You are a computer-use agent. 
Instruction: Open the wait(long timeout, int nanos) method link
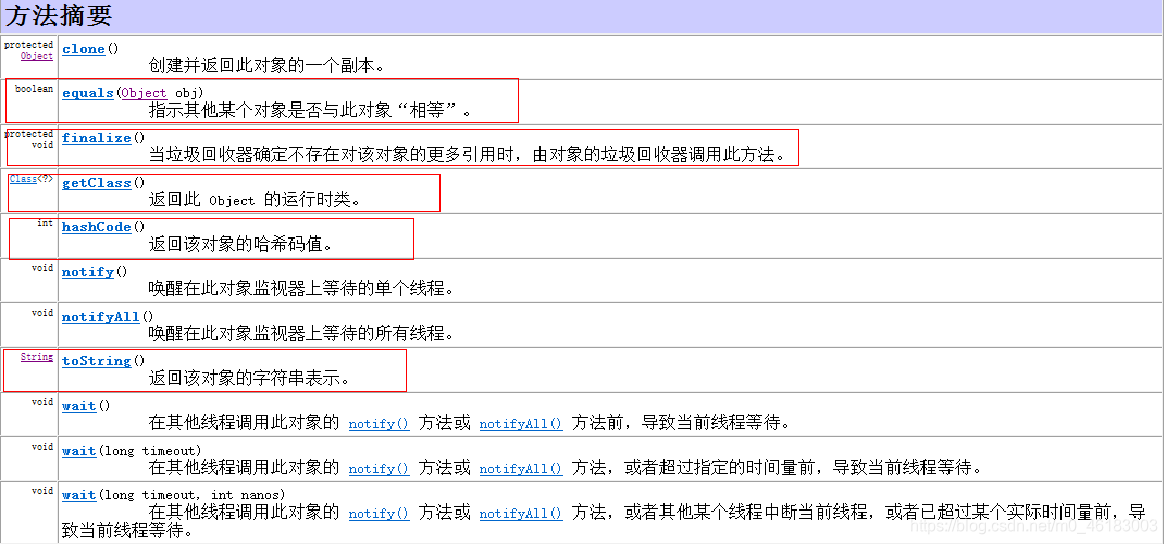pos(79,495)
